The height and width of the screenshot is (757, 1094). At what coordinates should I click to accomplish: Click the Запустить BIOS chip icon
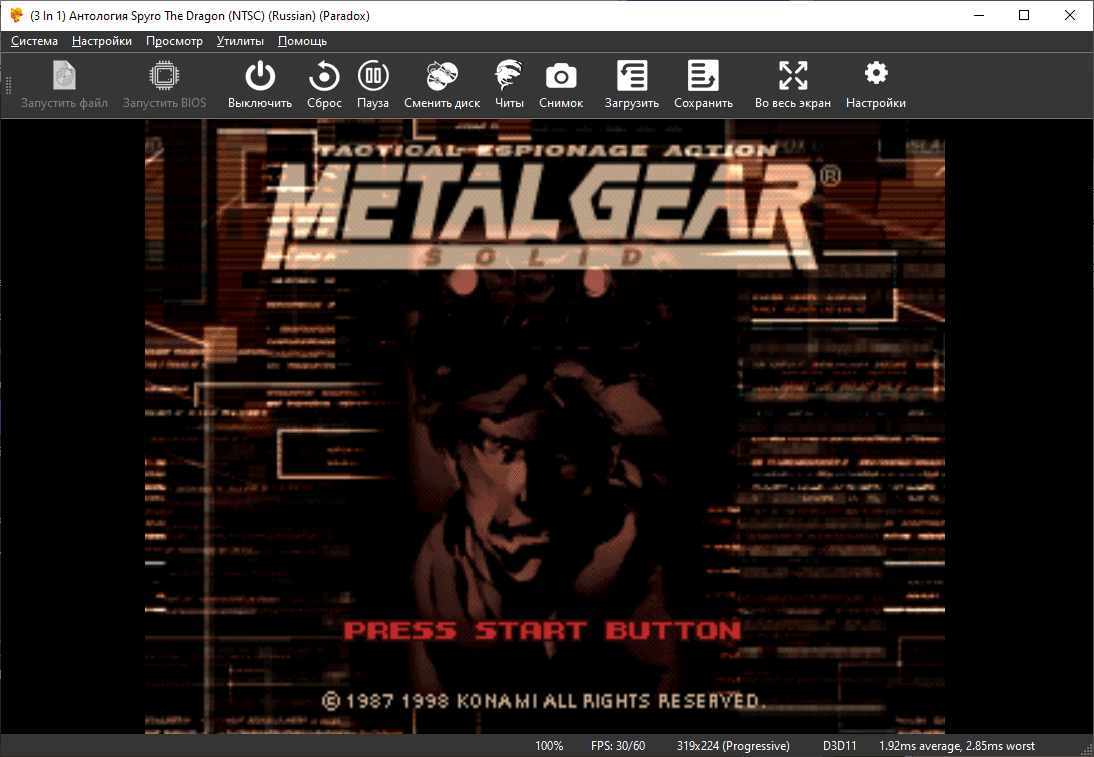click(x=164, y=75)
